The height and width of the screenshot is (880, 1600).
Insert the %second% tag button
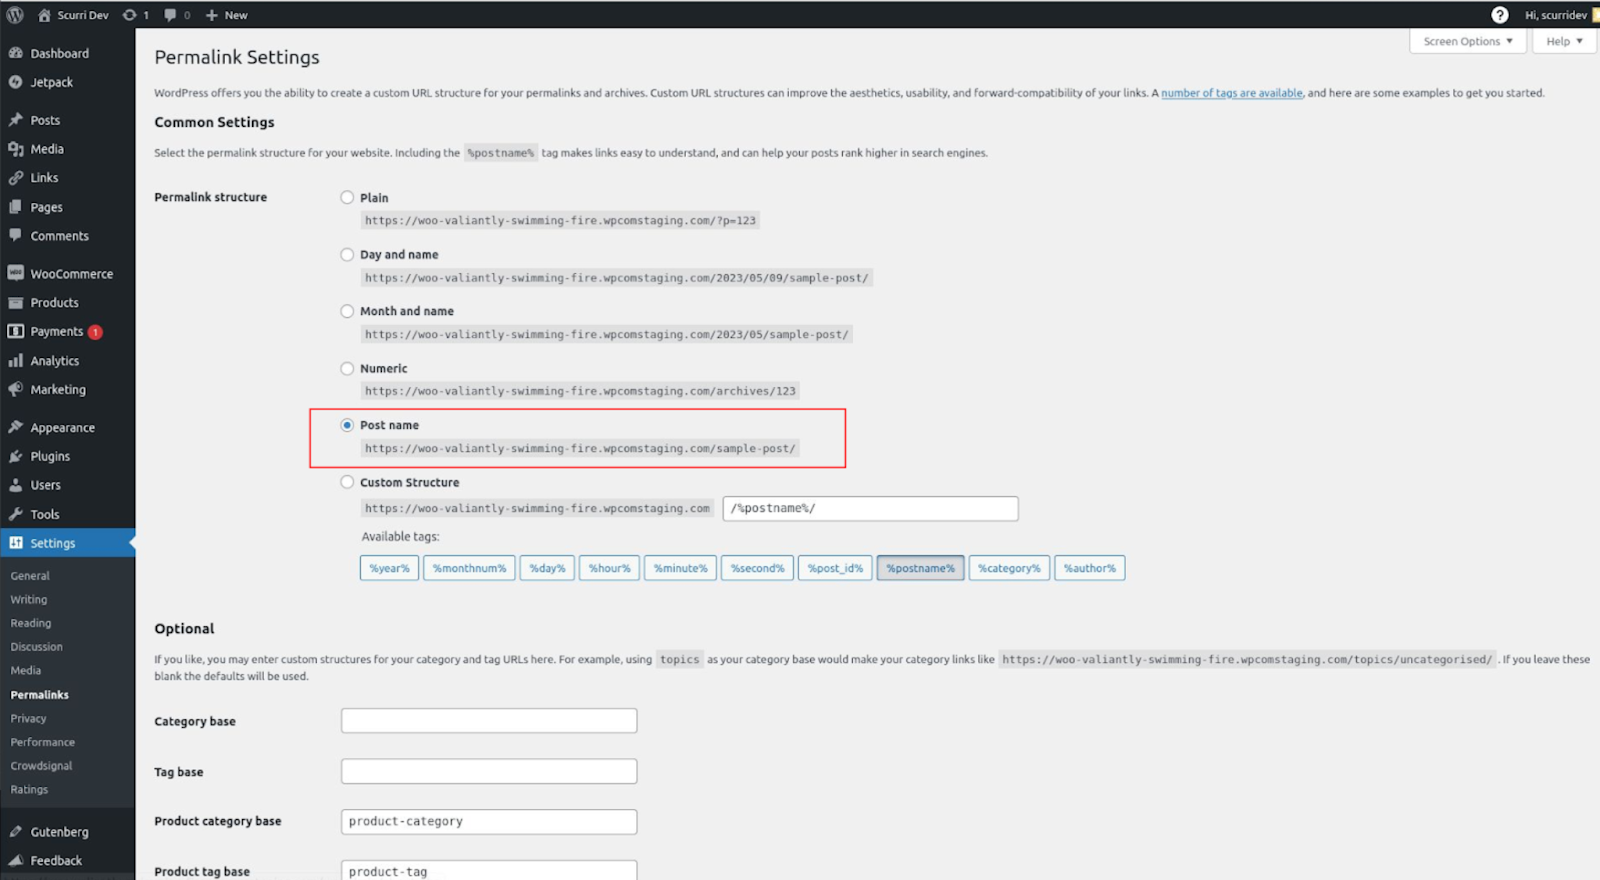pos(757,568)
